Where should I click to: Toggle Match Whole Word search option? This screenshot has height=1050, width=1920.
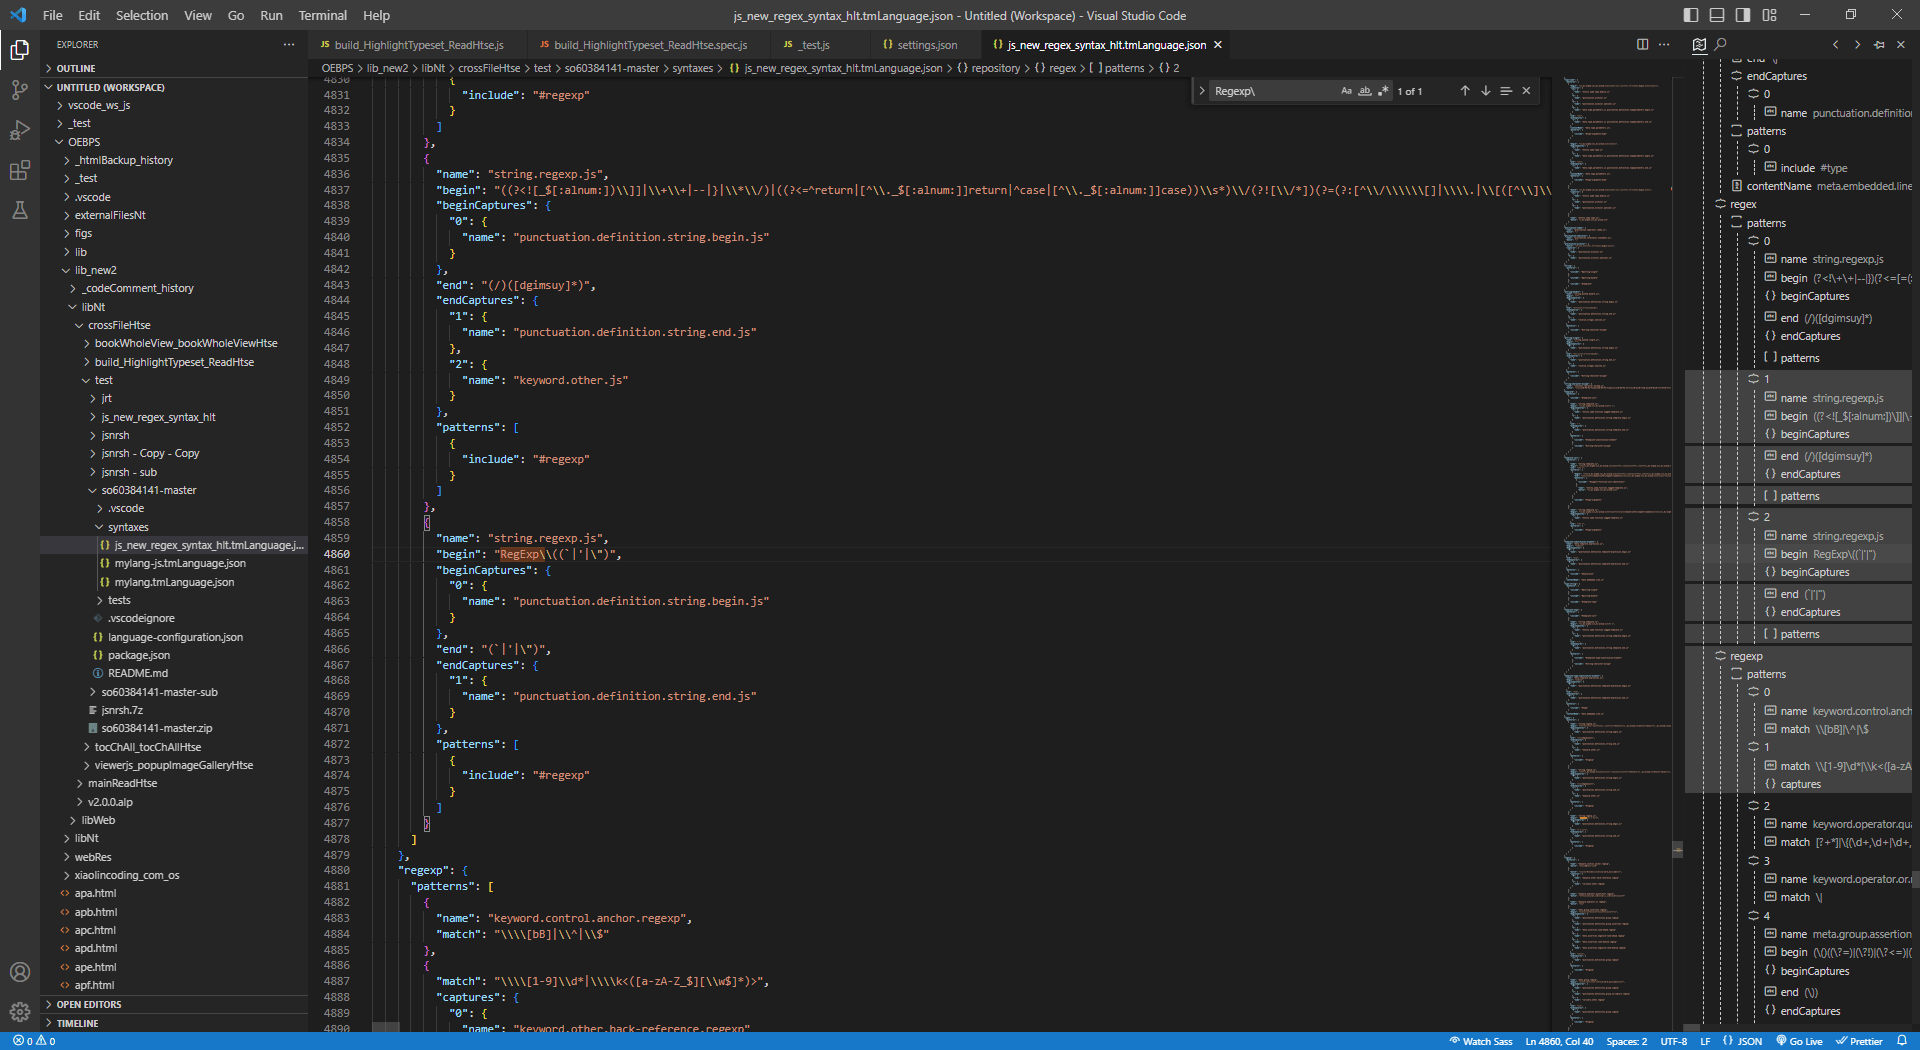[1364, 90]
